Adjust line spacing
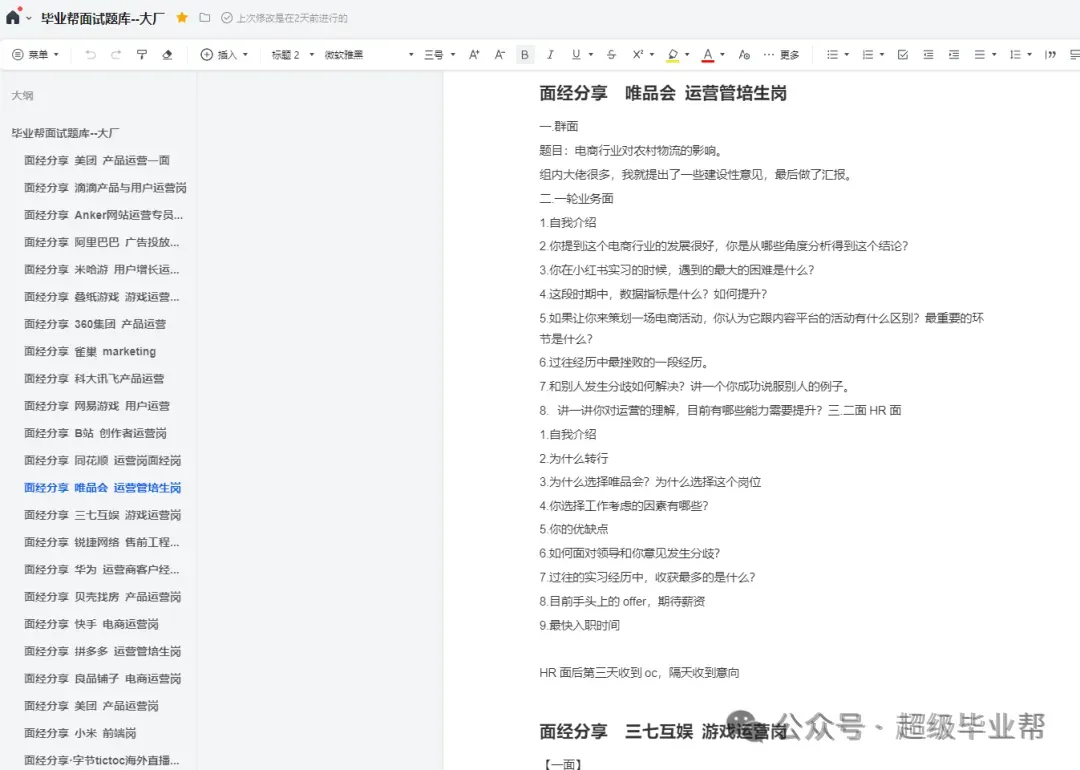 (1015, 54)
